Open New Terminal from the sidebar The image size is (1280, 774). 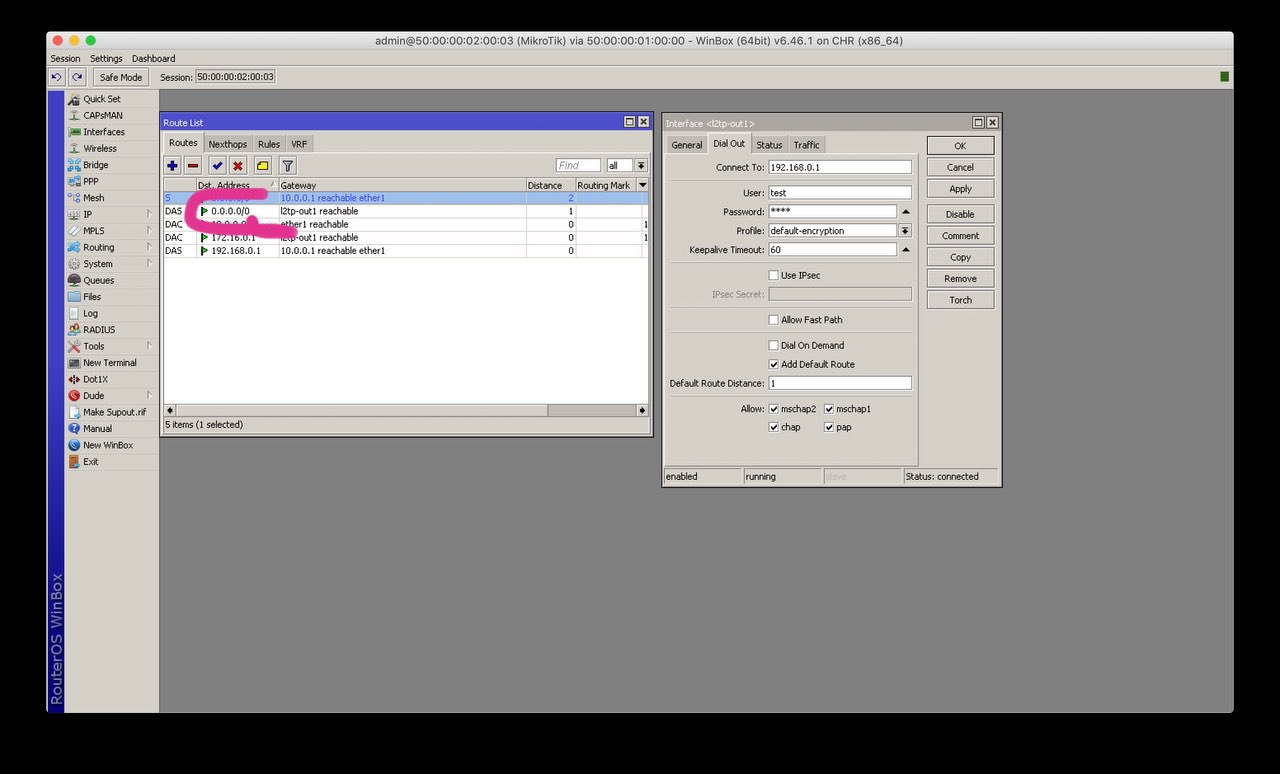tap(110, 363)
